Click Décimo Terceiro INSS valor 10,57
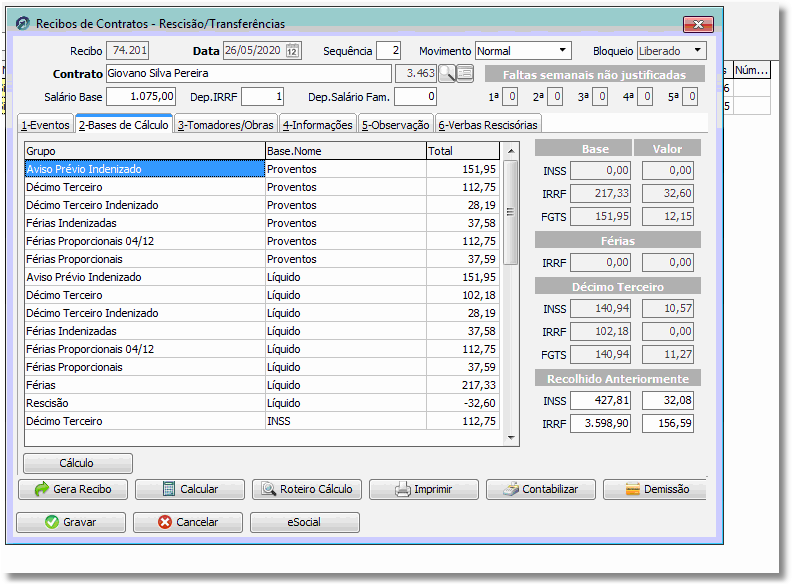Image resolution: width=793 pixels, height=587 pixels. coord(668,308)
